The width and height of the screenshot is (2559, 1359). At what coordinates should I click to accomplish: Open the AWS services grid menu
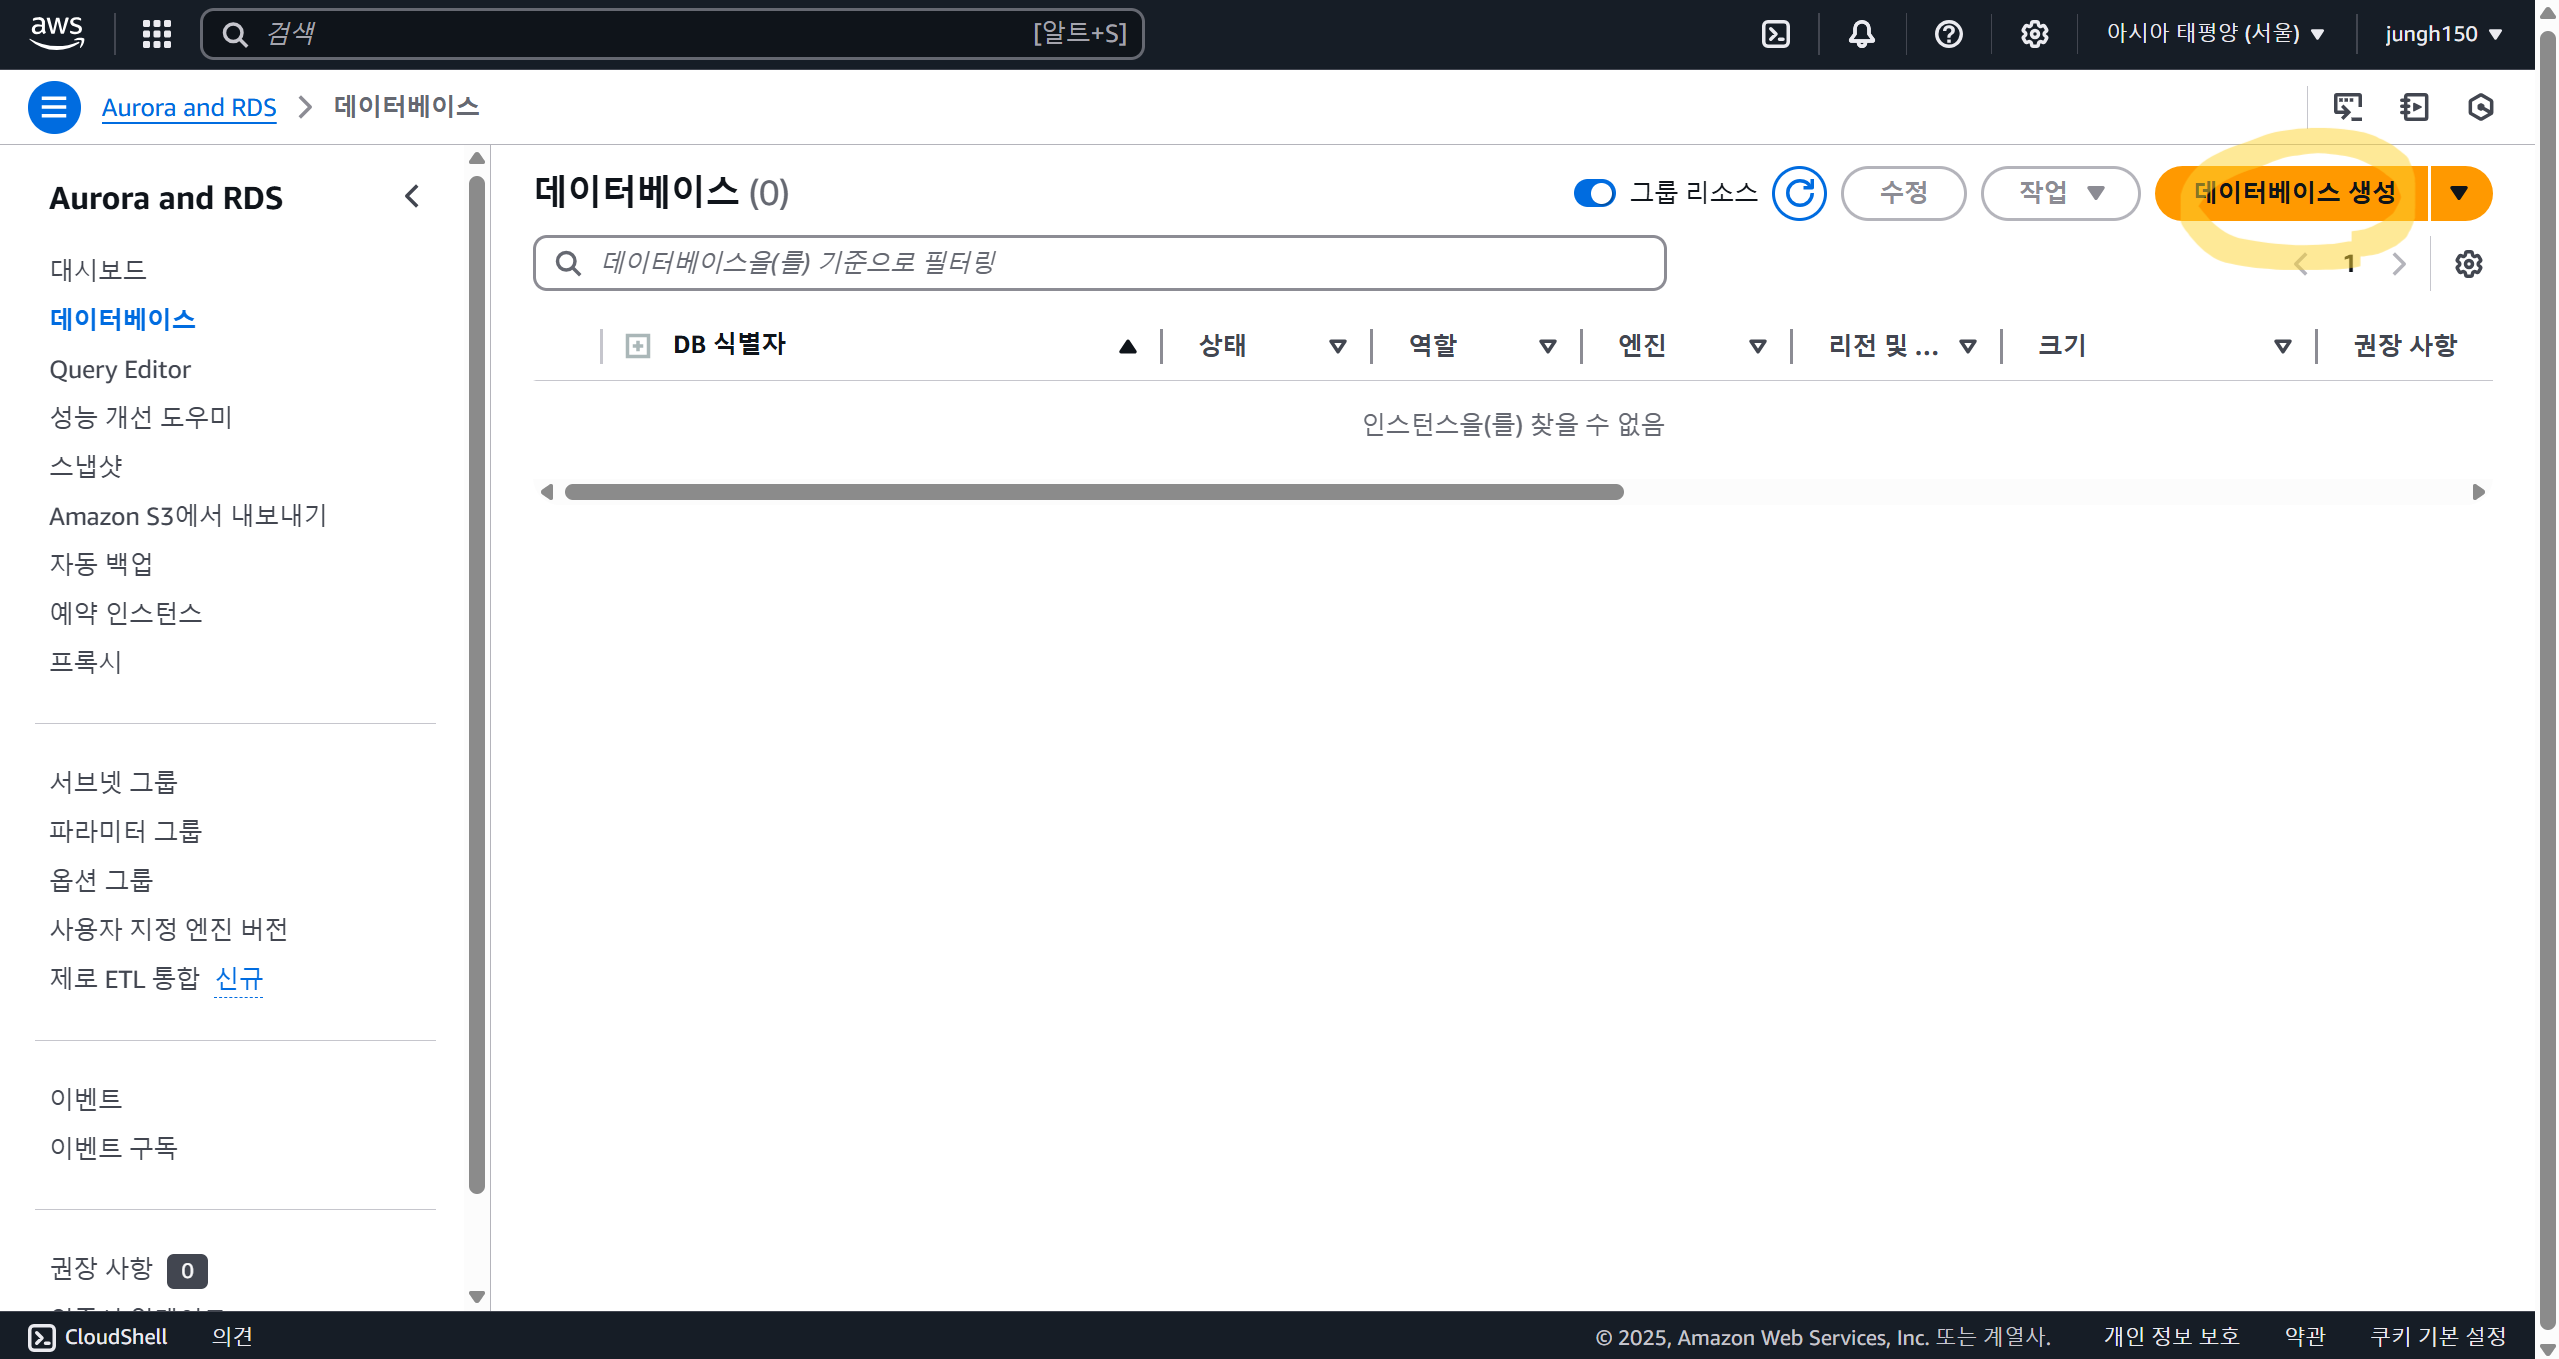156,34
